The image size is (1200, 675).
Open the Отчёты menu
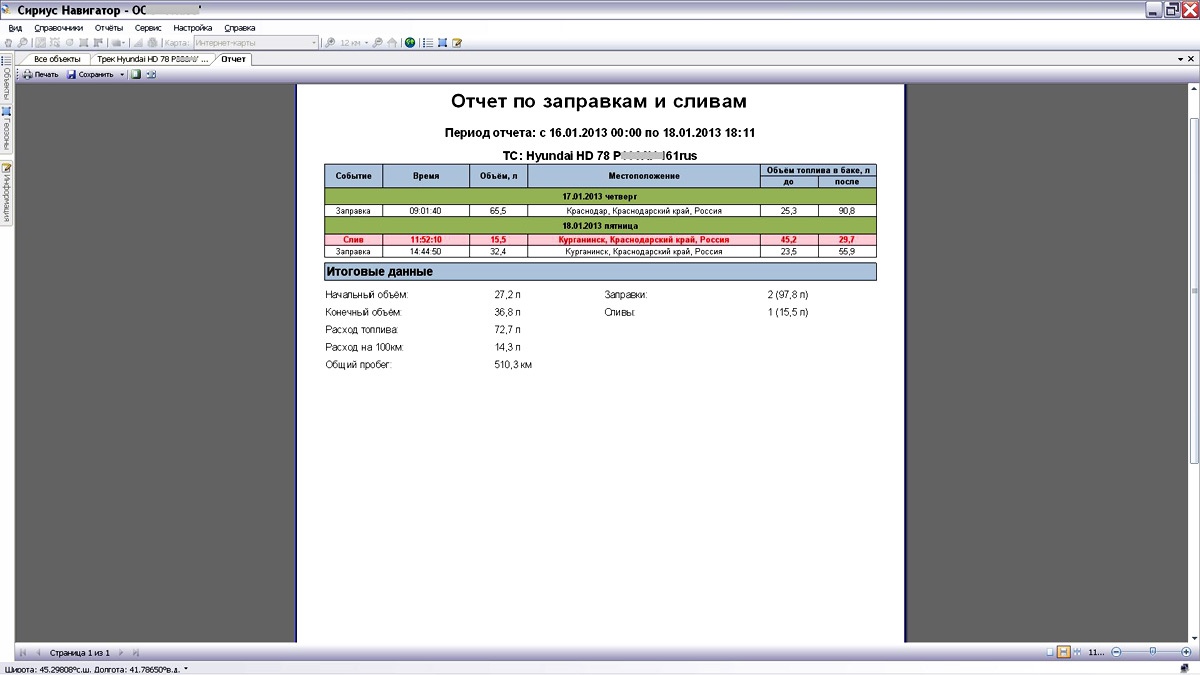(108, 28)
